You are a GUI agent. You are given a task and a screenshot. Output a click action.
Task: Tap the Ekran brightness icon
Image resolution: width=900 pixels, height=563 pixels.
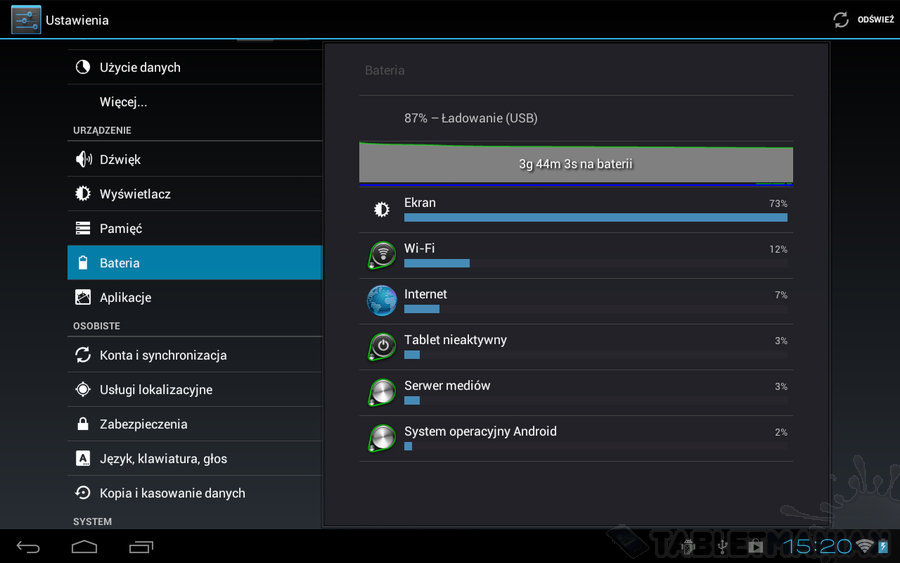(381, 210)
